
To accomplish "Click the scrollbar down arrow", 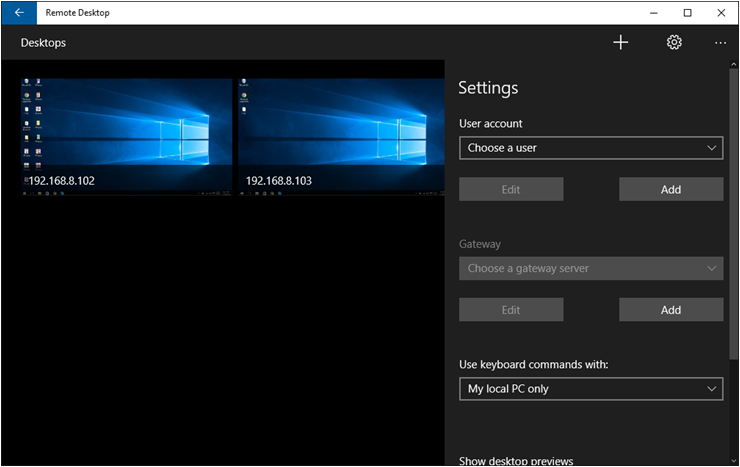I will click(x=733, y=461).
